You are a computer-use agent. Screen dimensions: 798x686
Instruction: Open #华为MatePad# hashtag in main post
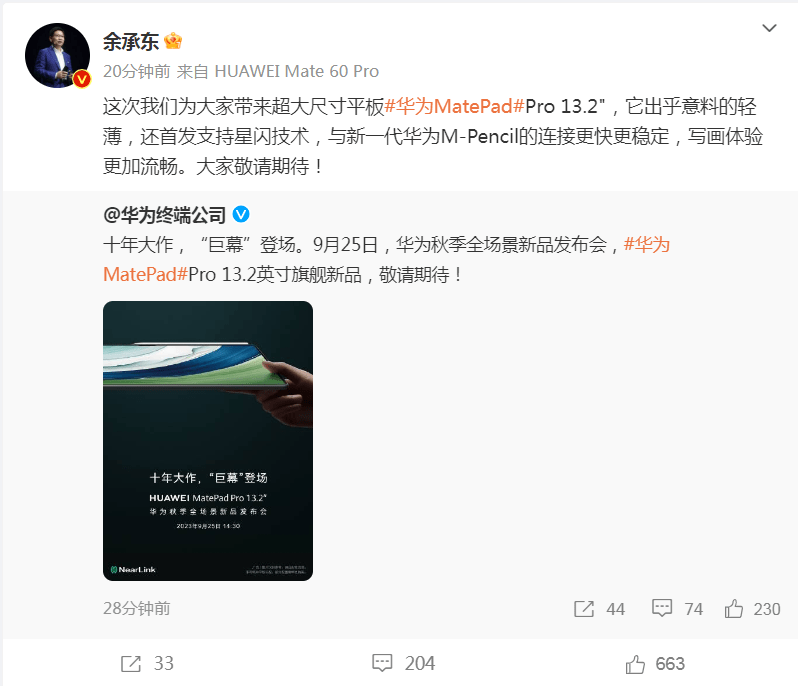(454, 106)
